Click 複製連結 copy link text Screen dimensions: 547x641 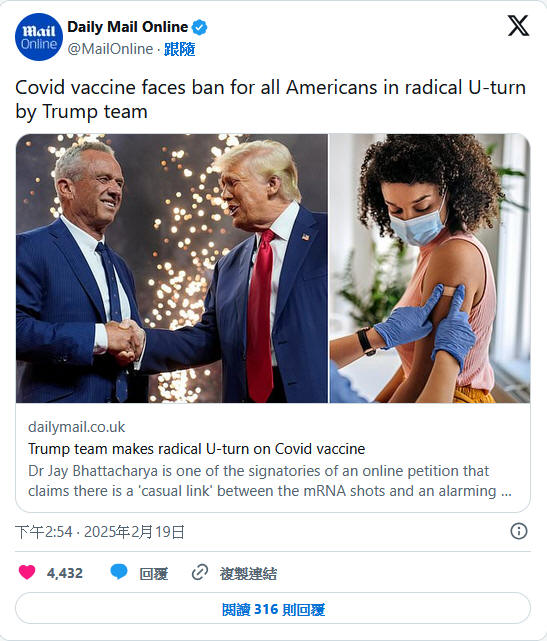coord(248,574)
